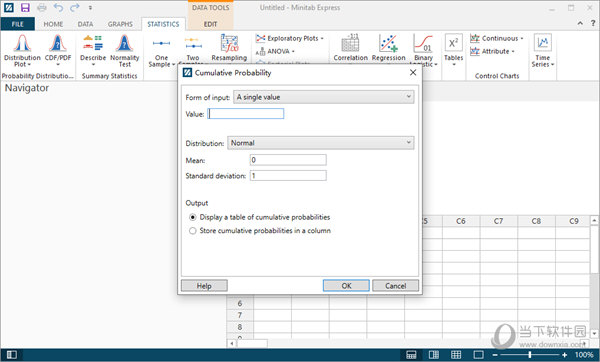Click Cancel in Cumulative Probability dialog
600x362 pixels.
click(396, 285)
